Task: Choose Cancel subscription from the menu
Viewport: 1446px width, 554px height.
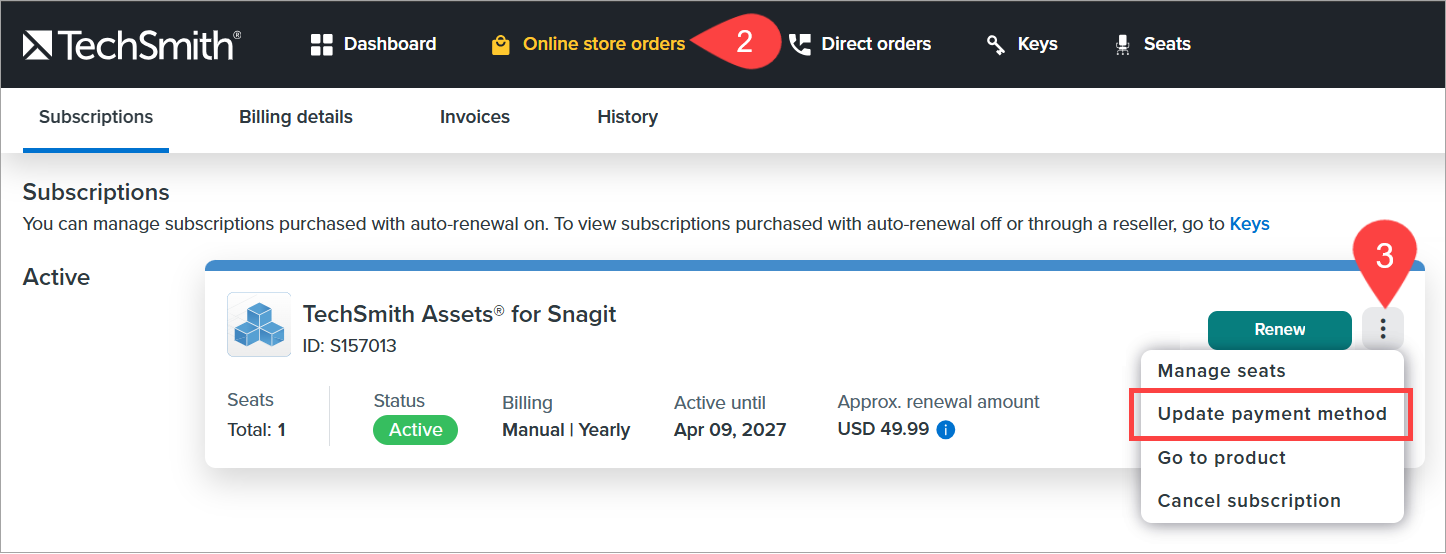Action: coord(1249,501)
